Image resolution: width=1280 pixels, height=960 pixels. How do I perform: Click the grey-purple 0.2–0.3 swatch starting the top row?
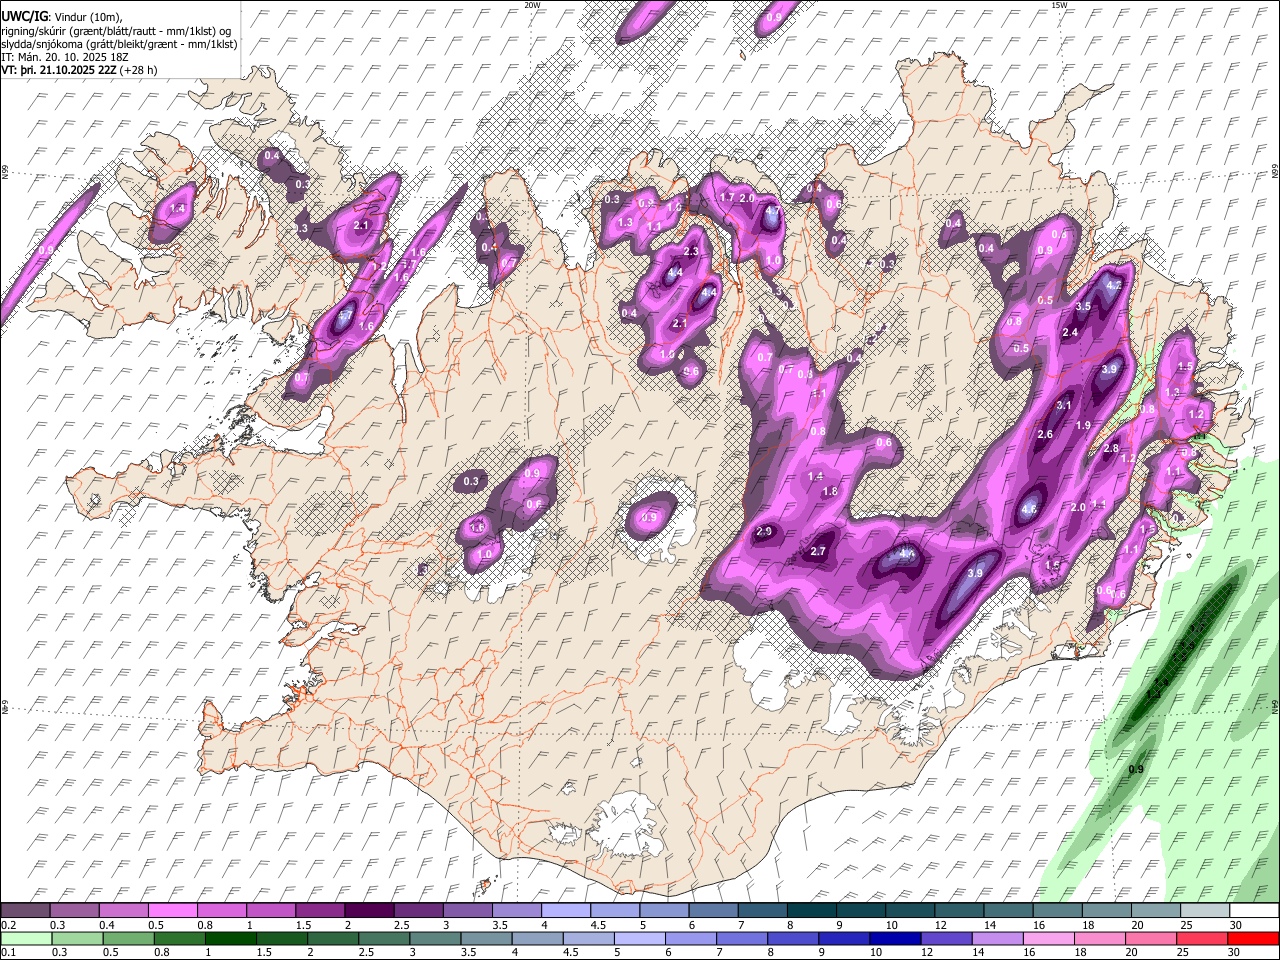pyautogui.click(x=27, y=910)
